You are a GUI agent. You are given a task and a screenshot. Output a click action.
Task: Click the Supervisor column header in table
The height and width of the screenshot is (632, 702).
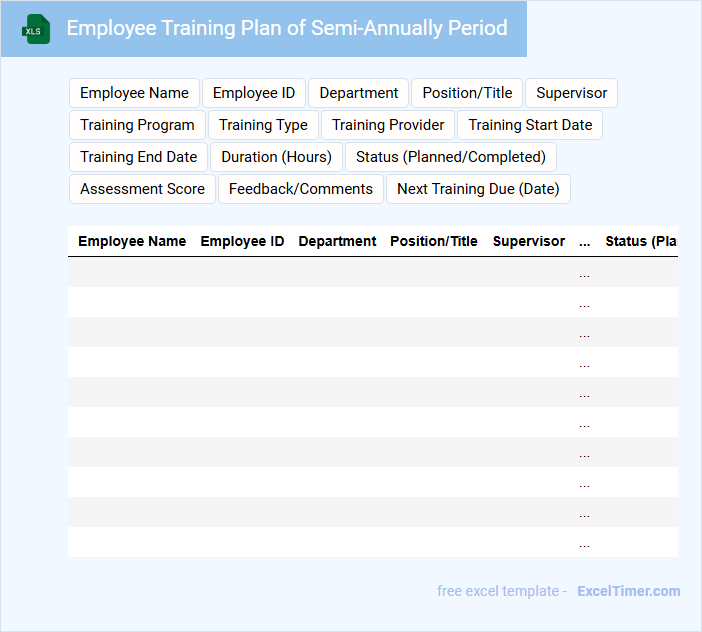click(528, 241)
